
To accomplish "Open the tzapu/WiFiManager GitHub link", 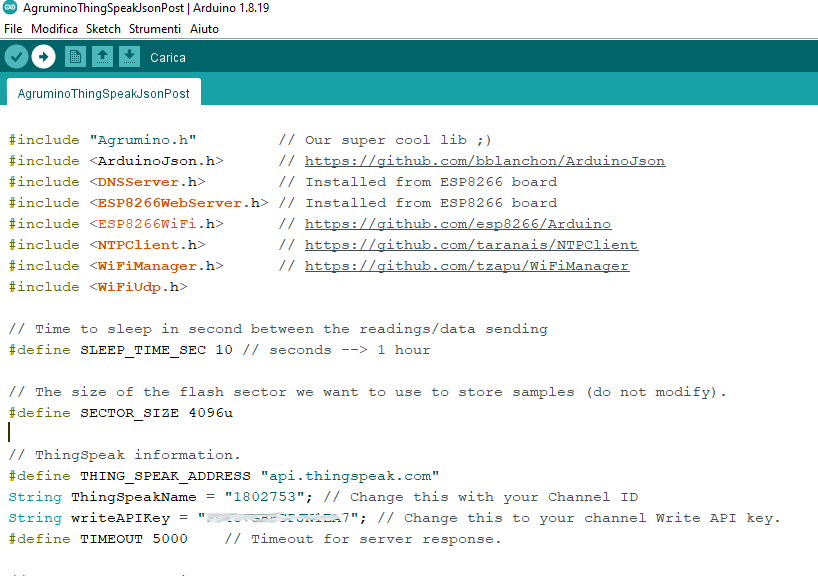I will coord(466,266).
